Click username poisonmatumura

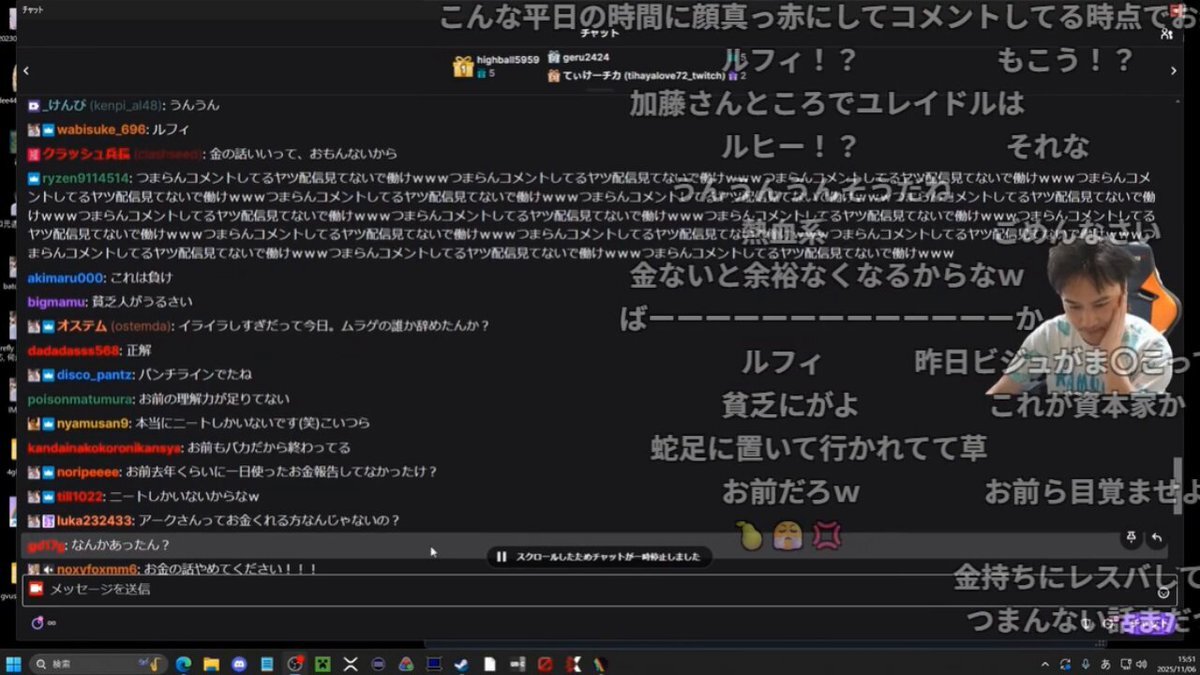click(x=79, y=399)
